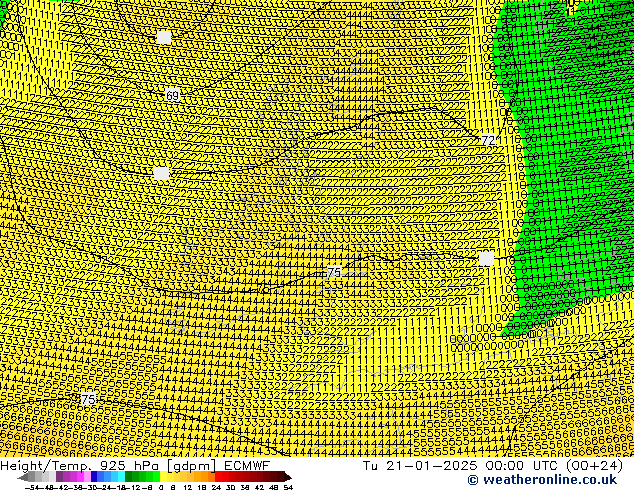
Task: Click the 0 value on the legend scale
Action: pyautogui.click(x=161, y=488)
